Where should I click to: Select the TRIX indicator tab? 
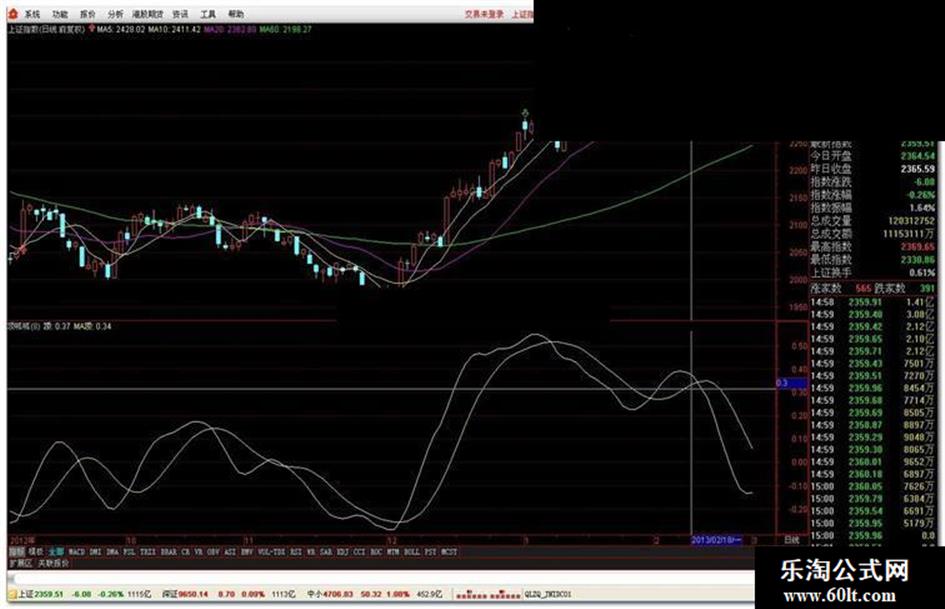(148, 552)
